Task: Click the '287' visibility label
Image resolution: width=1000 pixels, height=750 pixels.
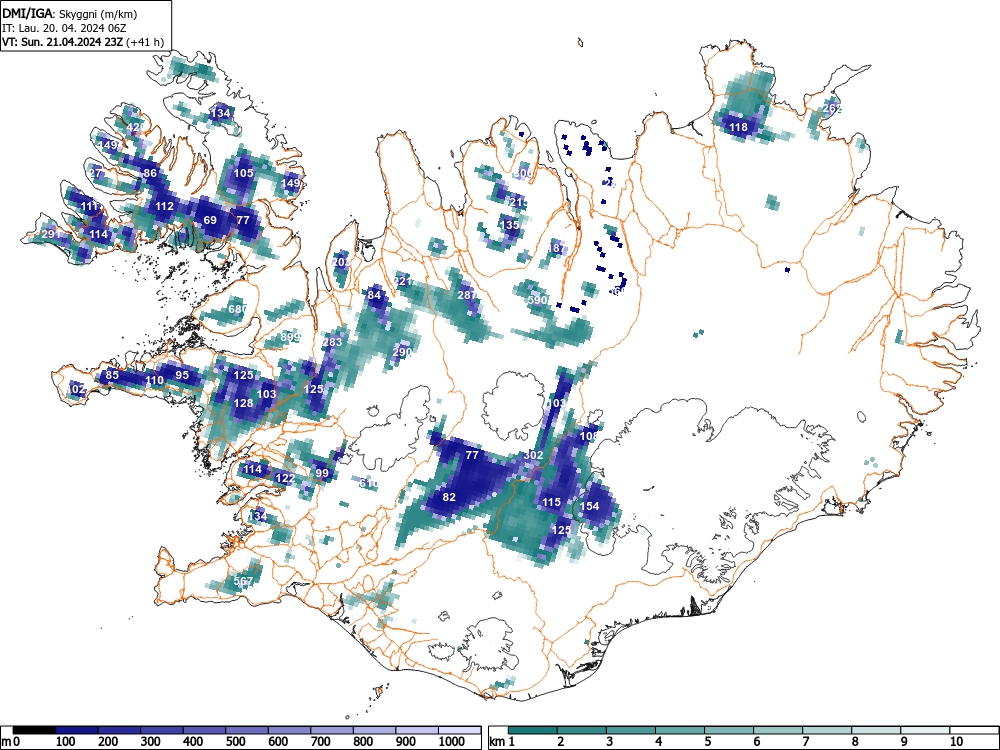Action: coord(467,295)
